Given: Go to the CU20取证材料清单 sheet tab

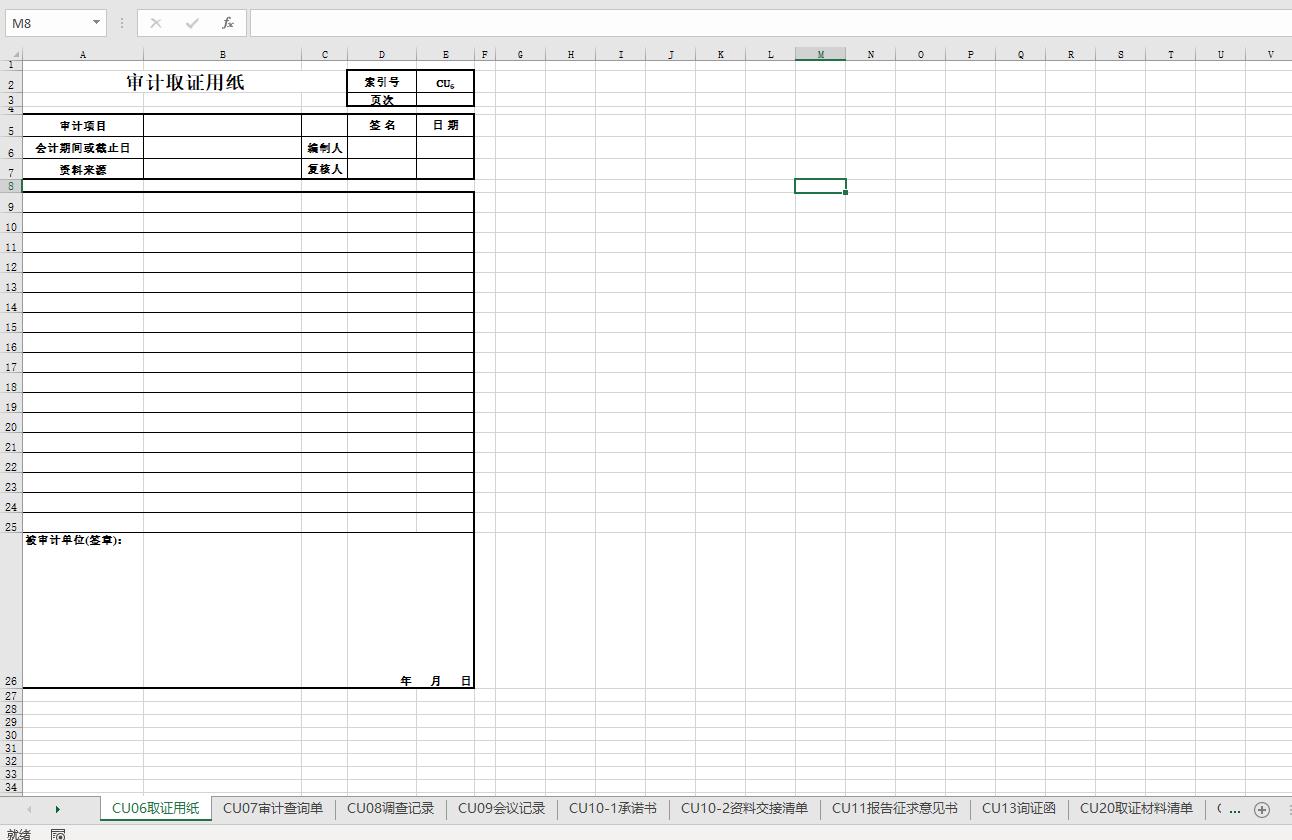Looking at the screenshot, I should 1136,808.
